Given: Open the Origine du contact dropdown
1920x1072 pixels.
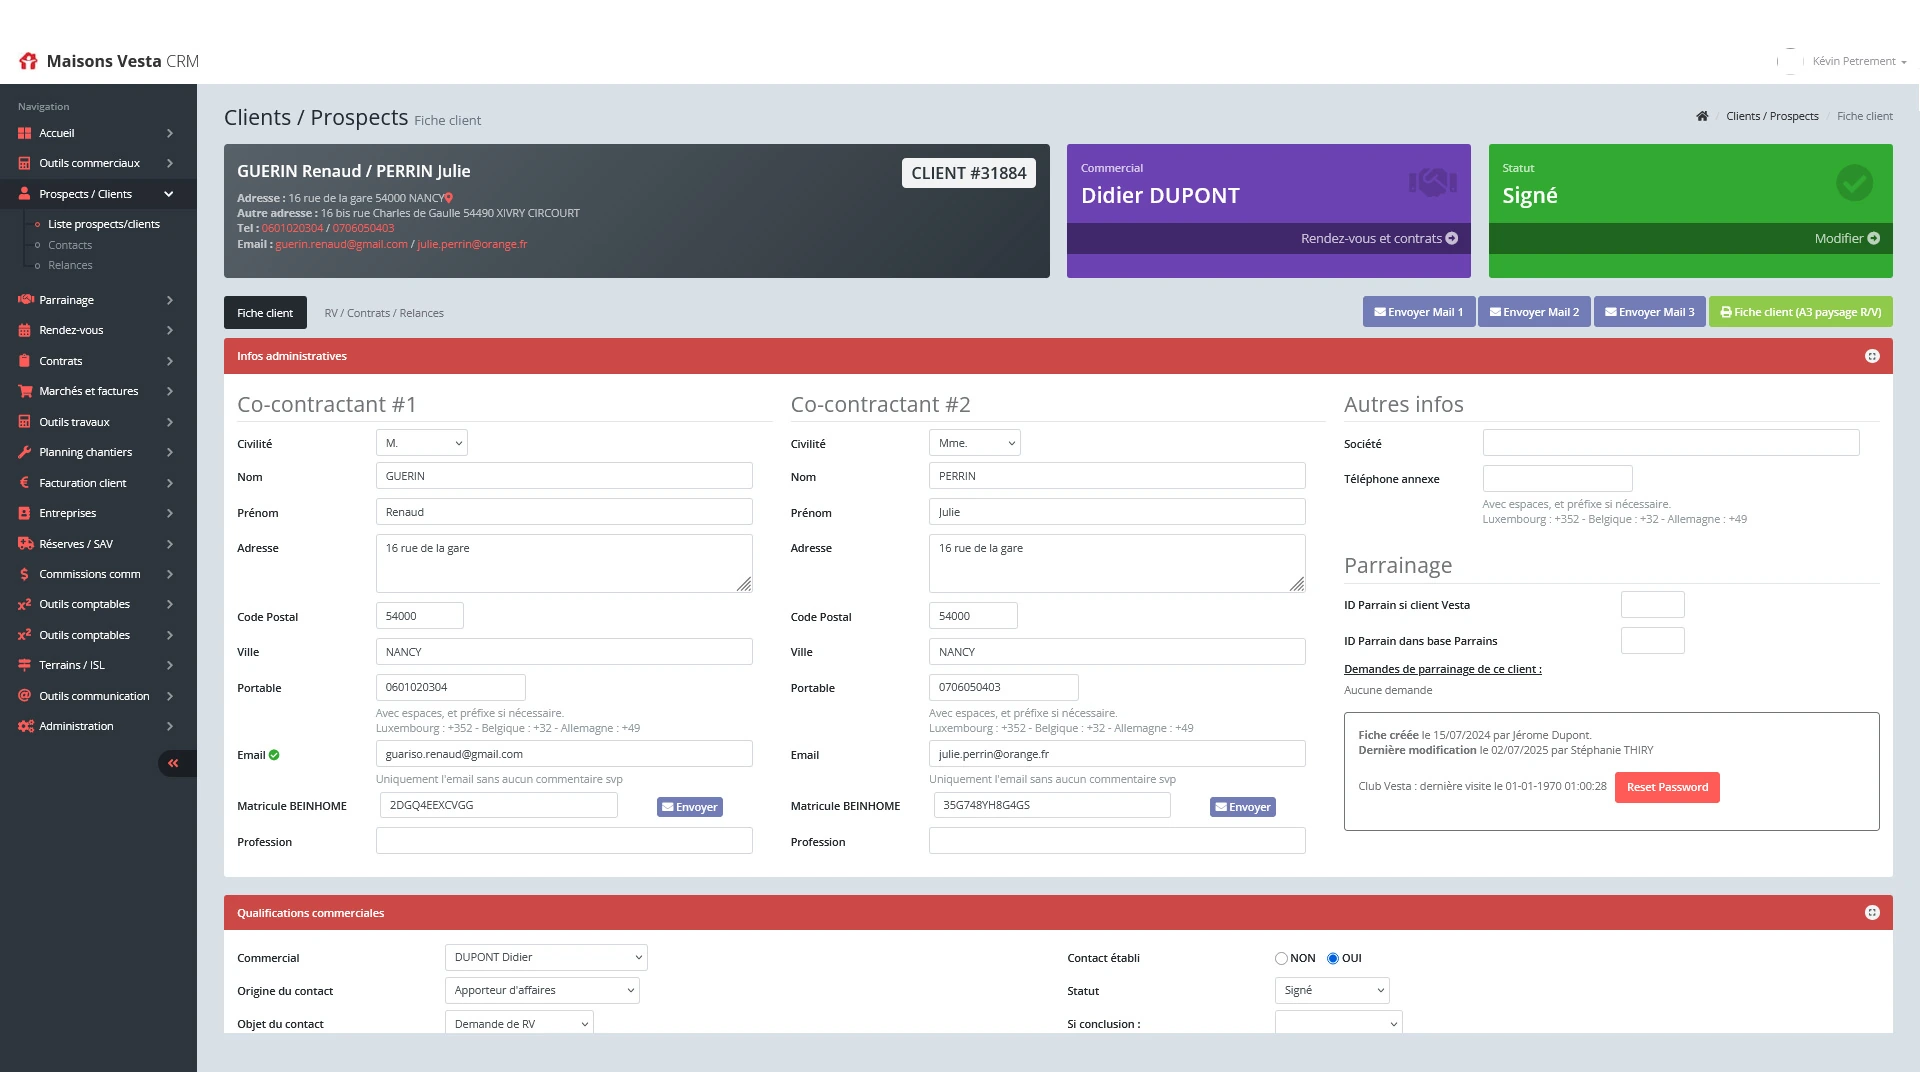Looking at the screenshot, I should click(x=541, y=991).
